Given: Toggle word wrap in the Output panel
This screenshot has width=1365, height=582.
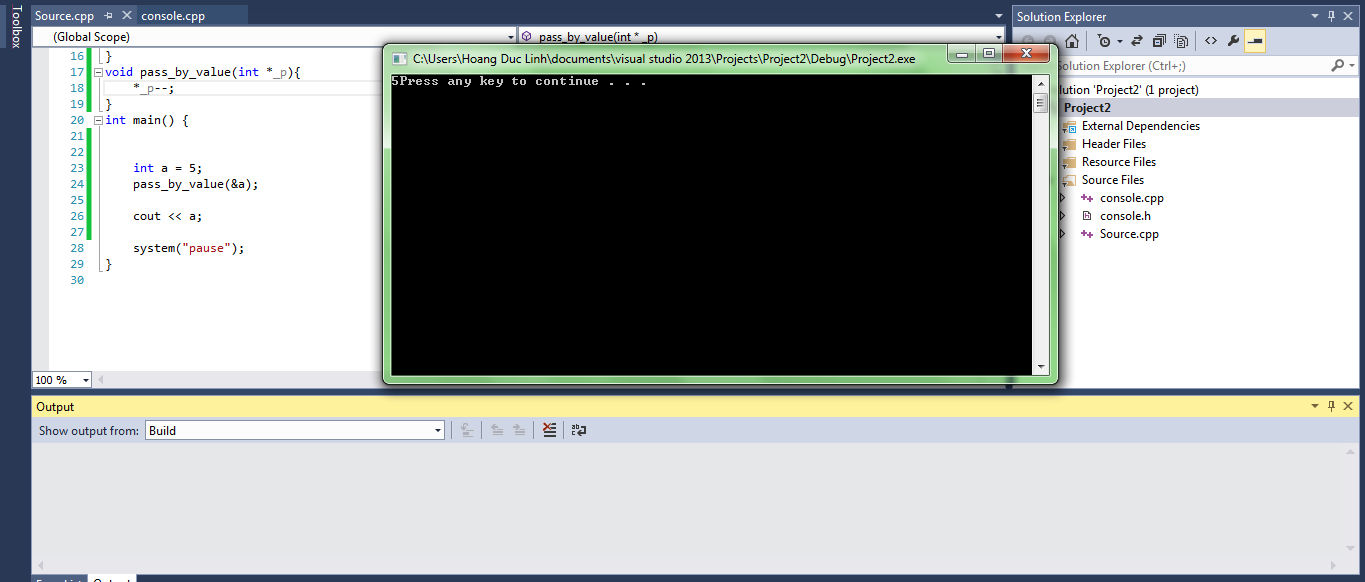Looking at the screenshot, I should point(578,430).
